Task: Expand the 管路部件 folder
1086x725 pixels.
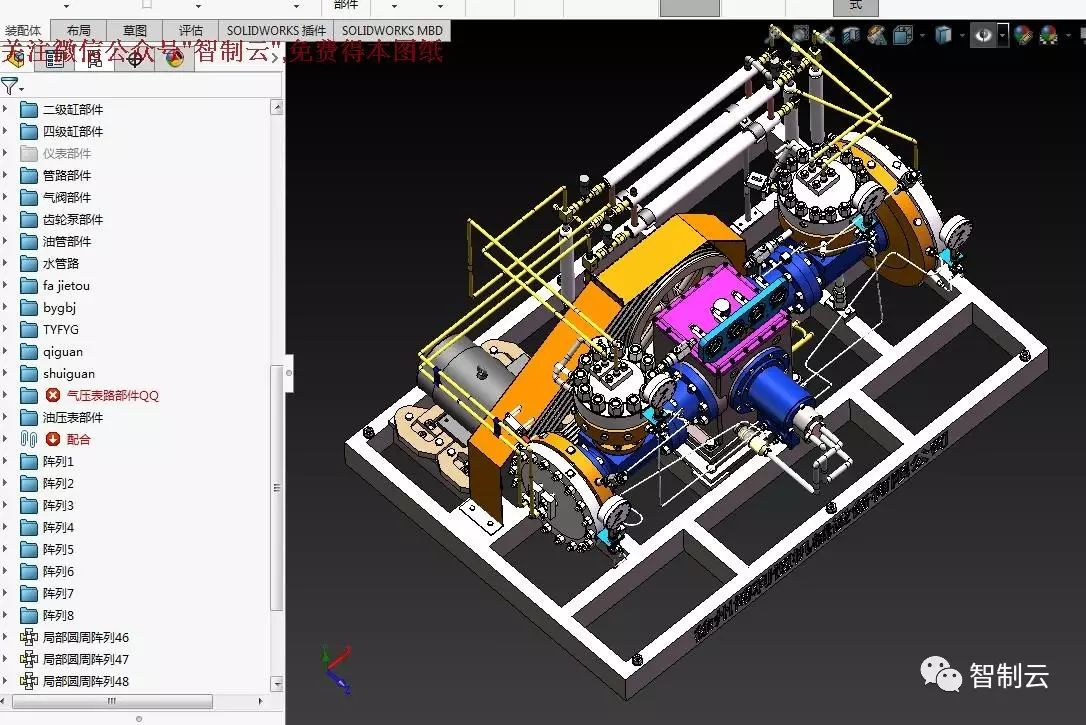Action: click(6, 174)
